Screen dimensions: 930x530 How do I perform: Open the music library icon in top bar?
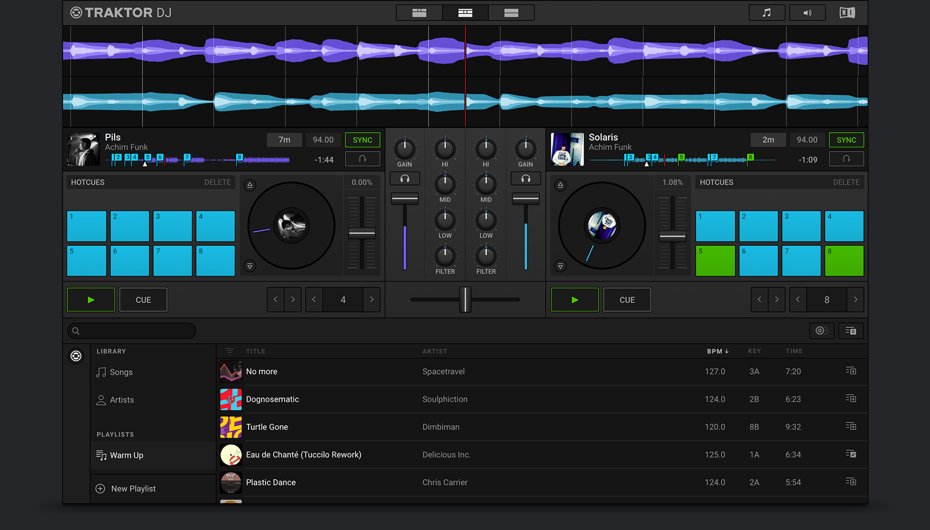(x=767, y=13)
